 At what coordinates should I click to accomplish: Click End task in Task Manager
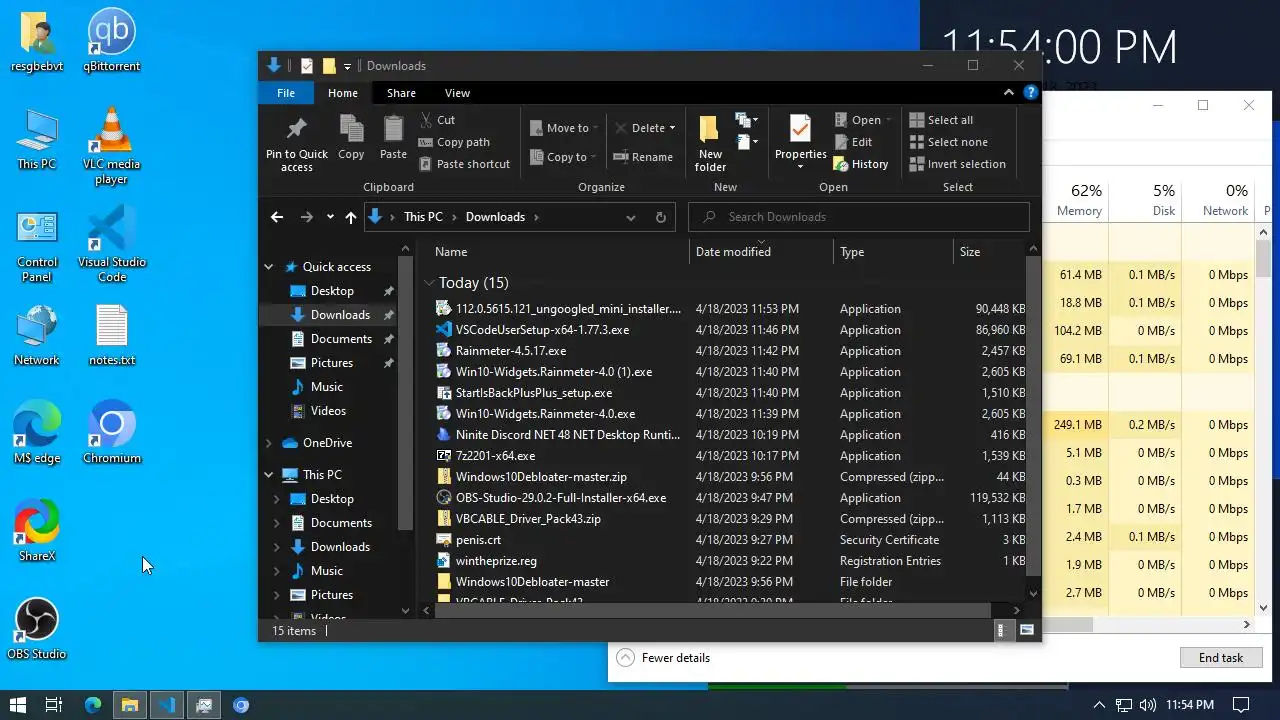point(1221,658)
